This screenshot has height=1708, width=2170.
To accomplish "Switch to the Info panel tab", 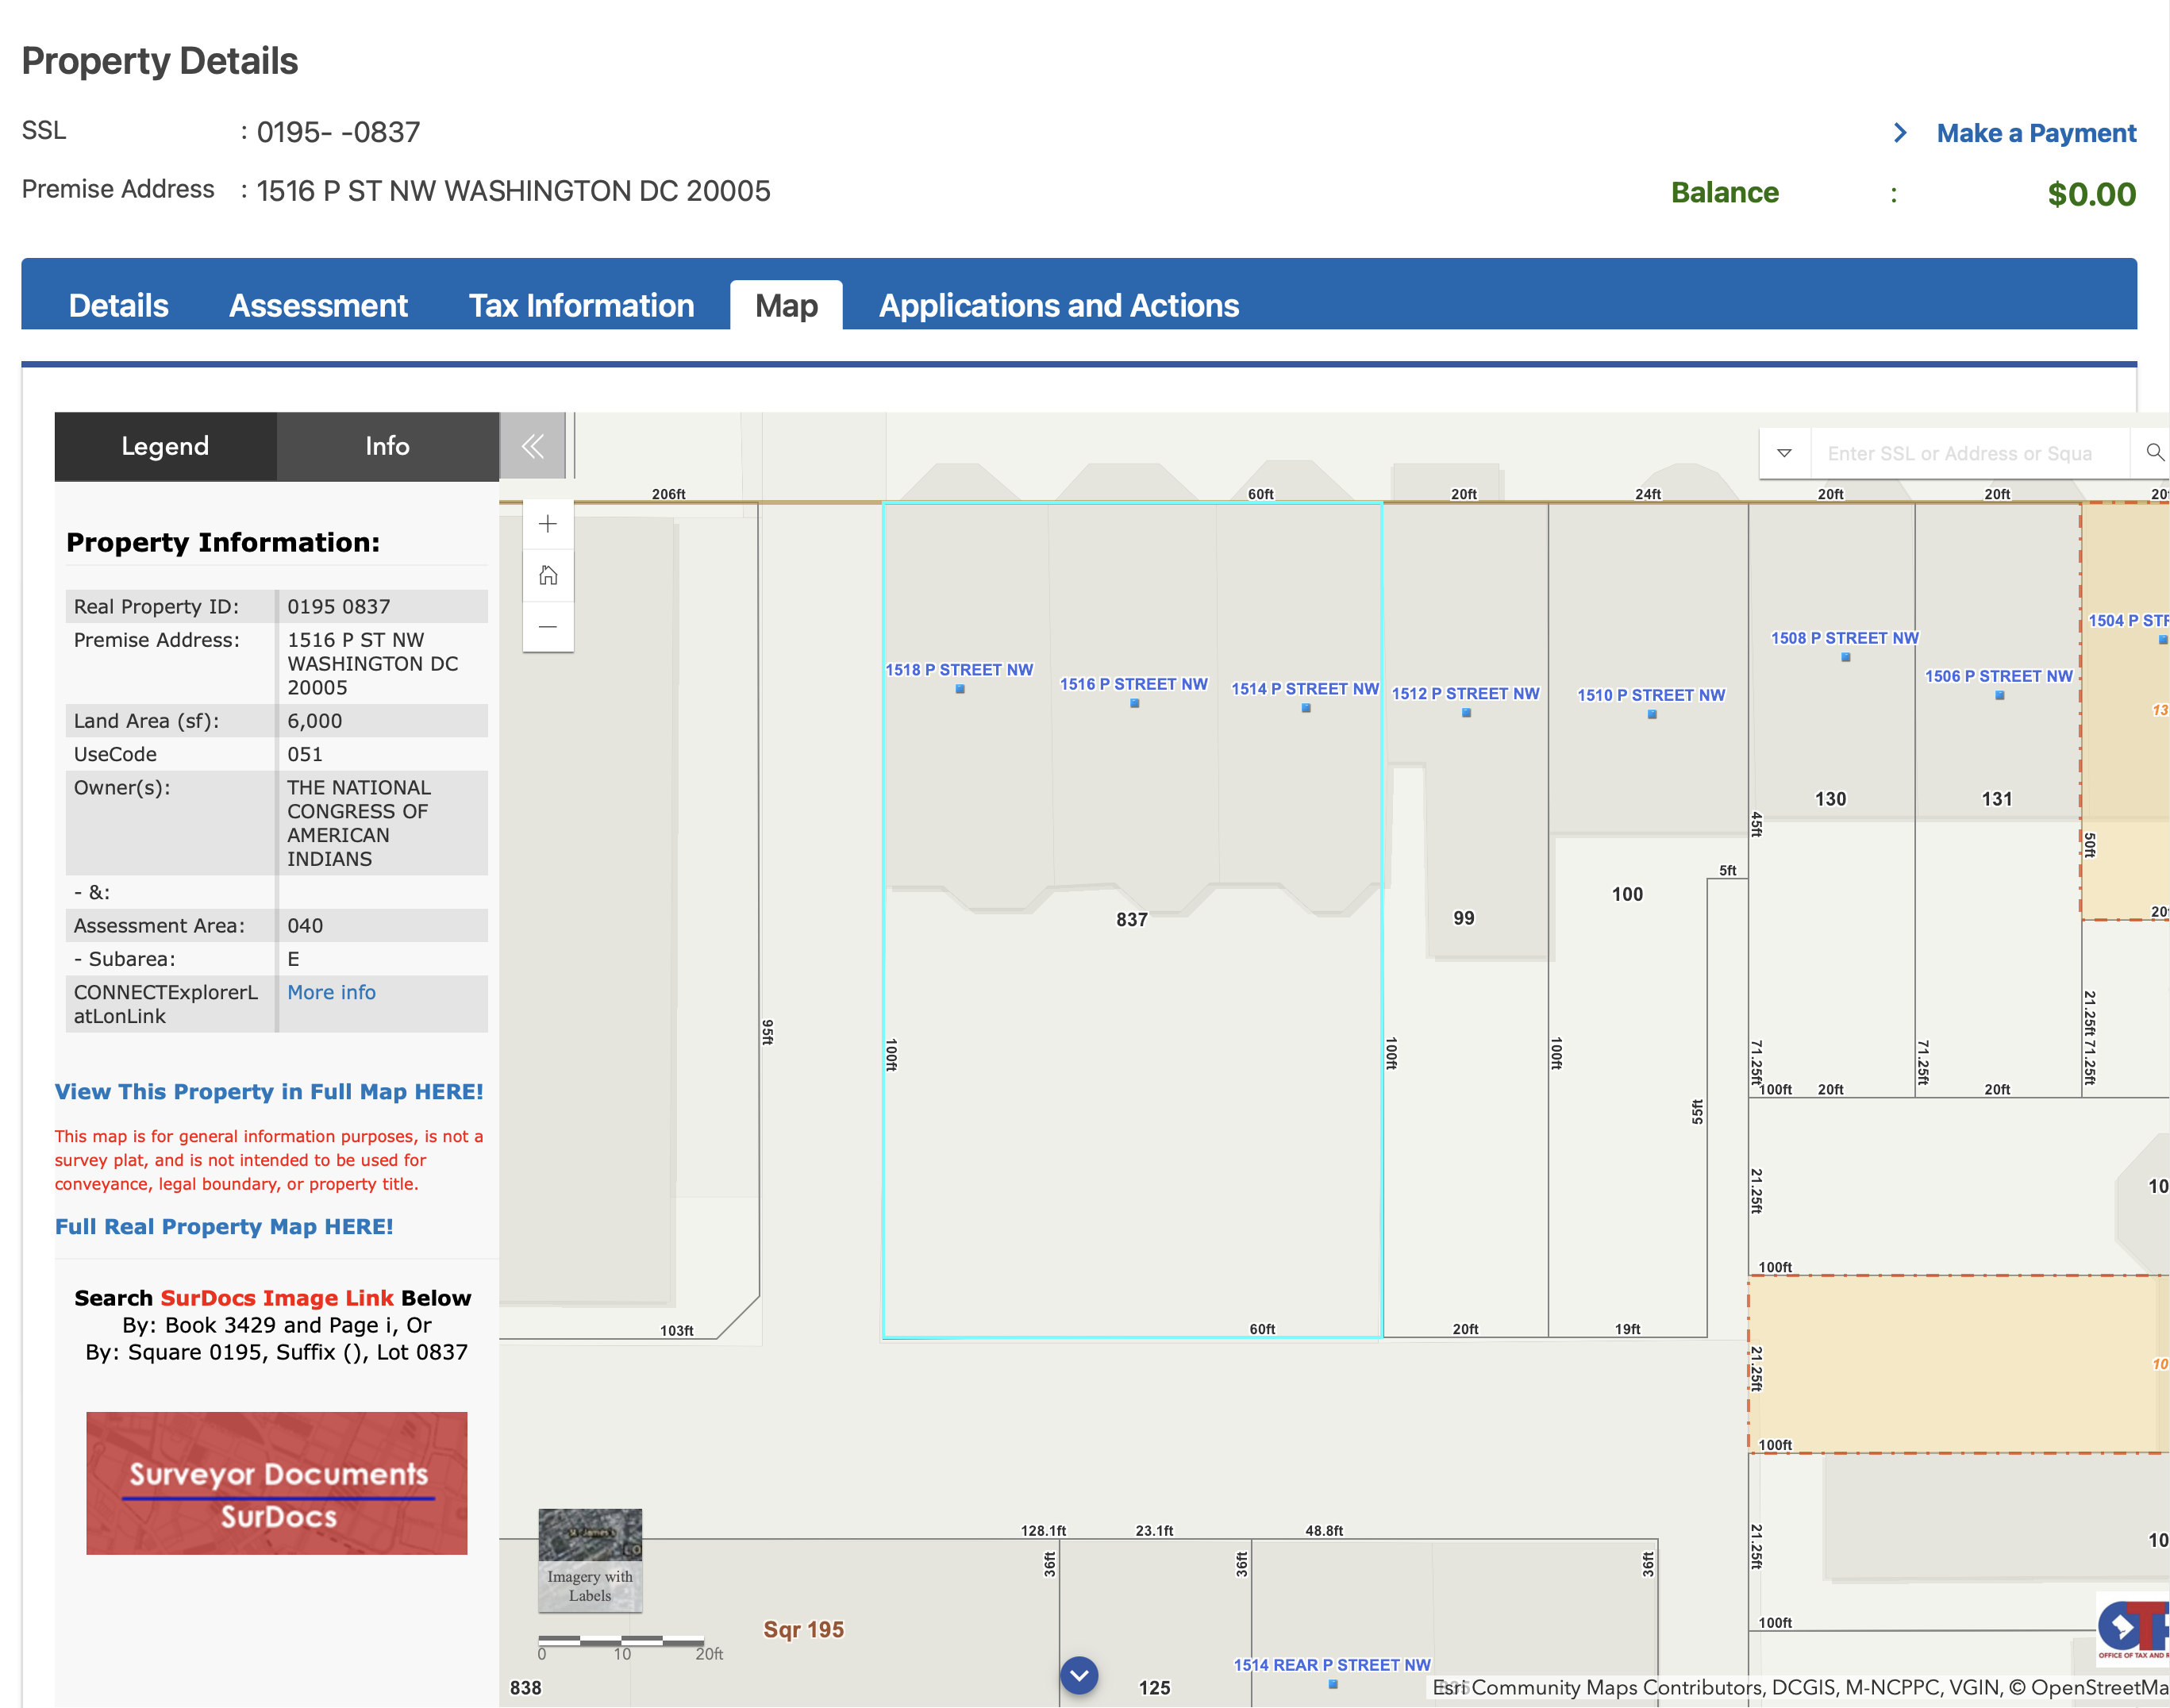I will pyautogui.click(x=387, y=446).
